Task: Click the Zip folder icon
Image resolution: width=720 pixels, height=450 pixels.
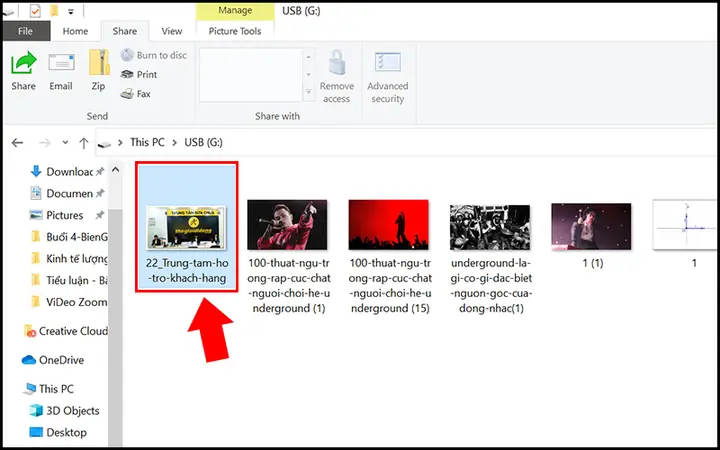Action: click(98, 62)
